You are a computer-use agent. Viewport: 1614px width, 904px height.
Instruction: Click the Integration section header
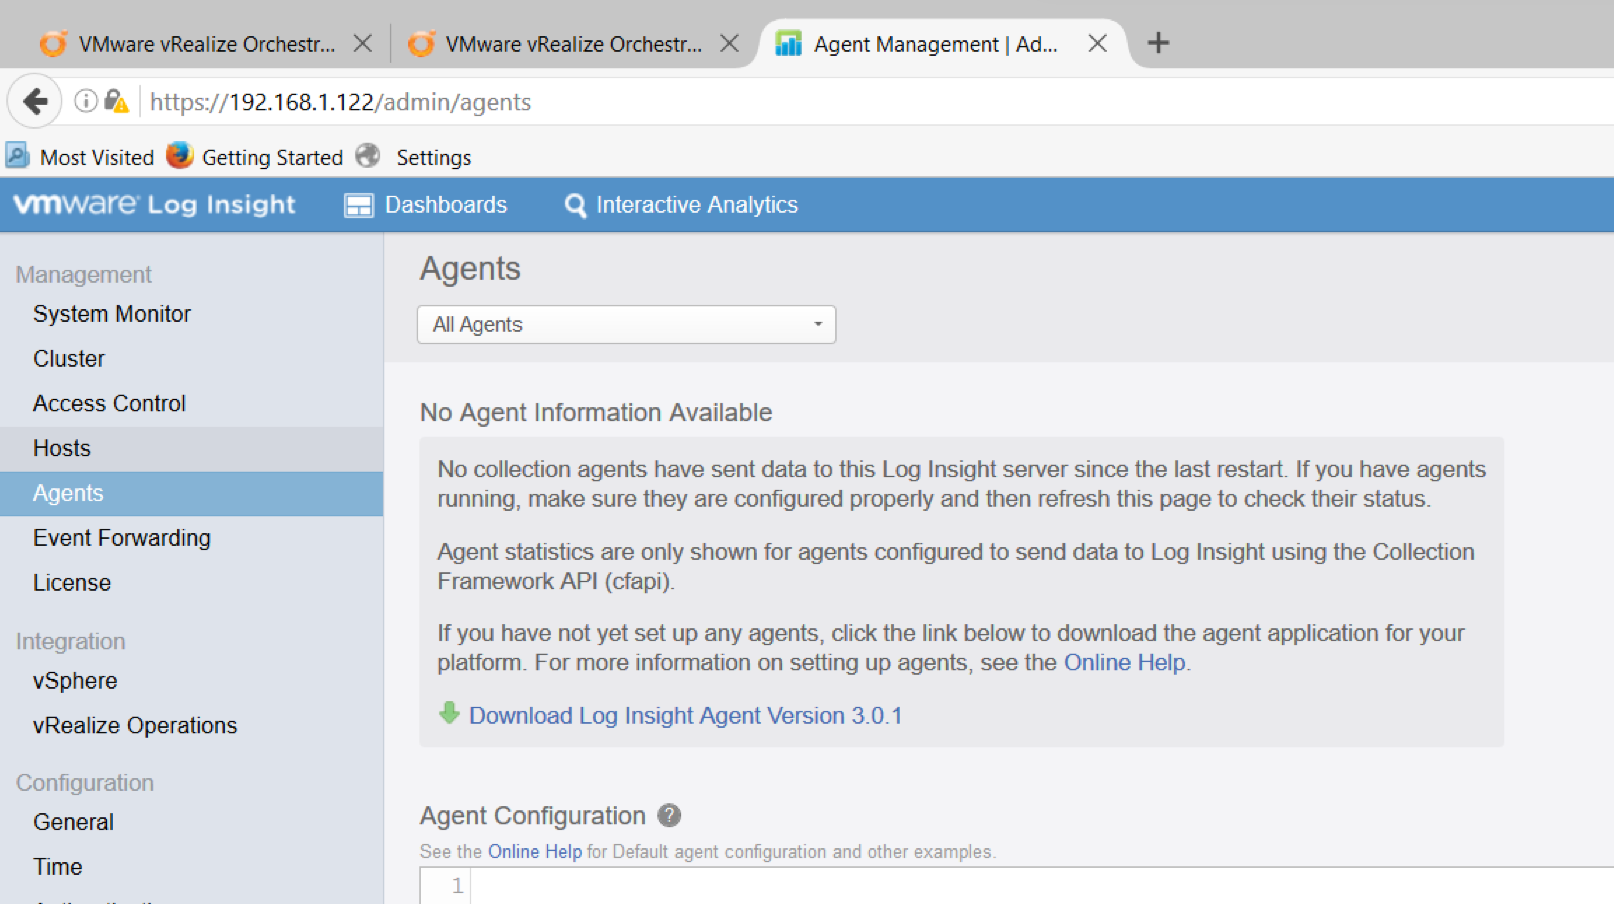pyautogui.click(x=71, y=642)
